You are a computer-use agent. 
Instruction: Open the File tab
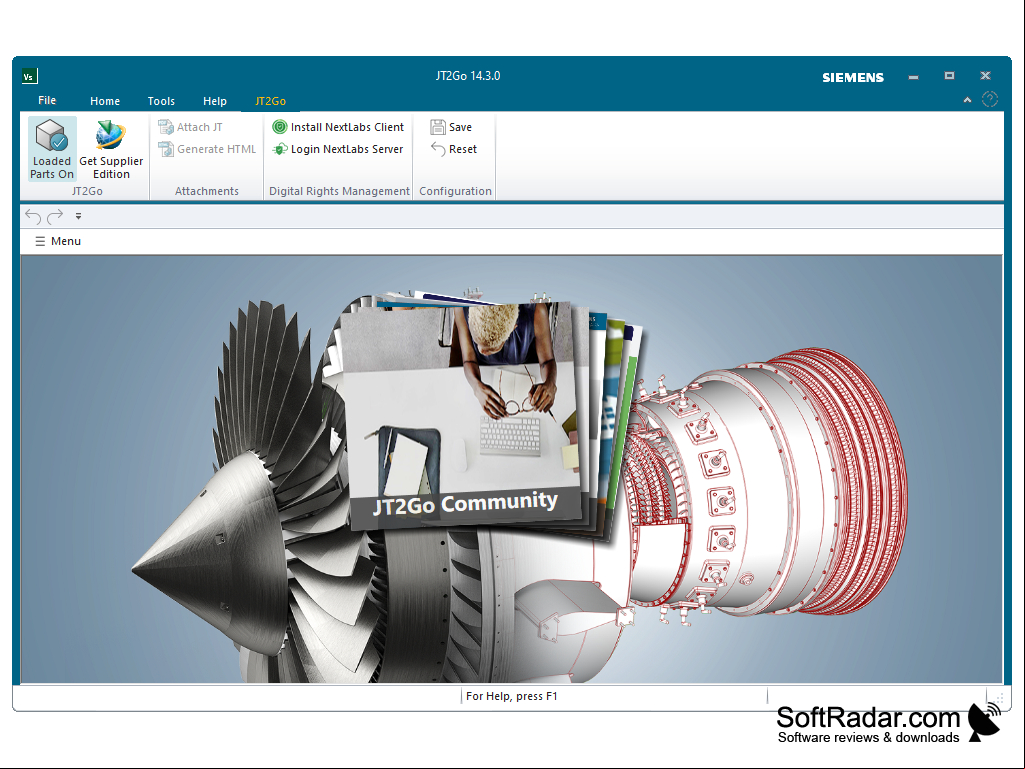tap(47, 101)
